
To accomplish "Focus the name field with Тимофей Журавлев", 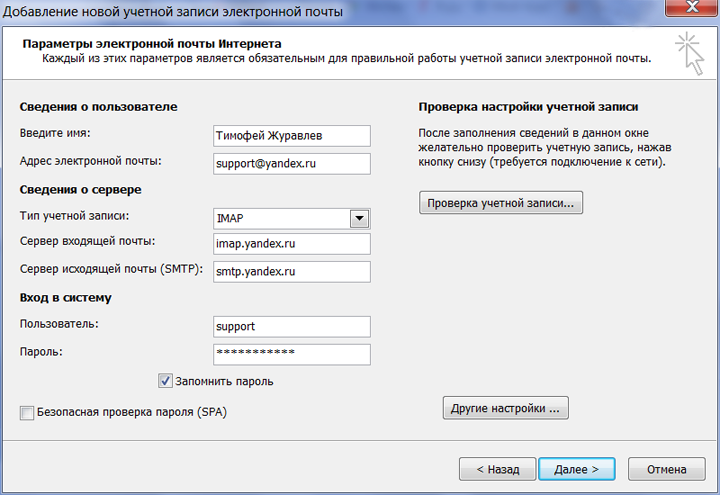I will click(292, 135).
